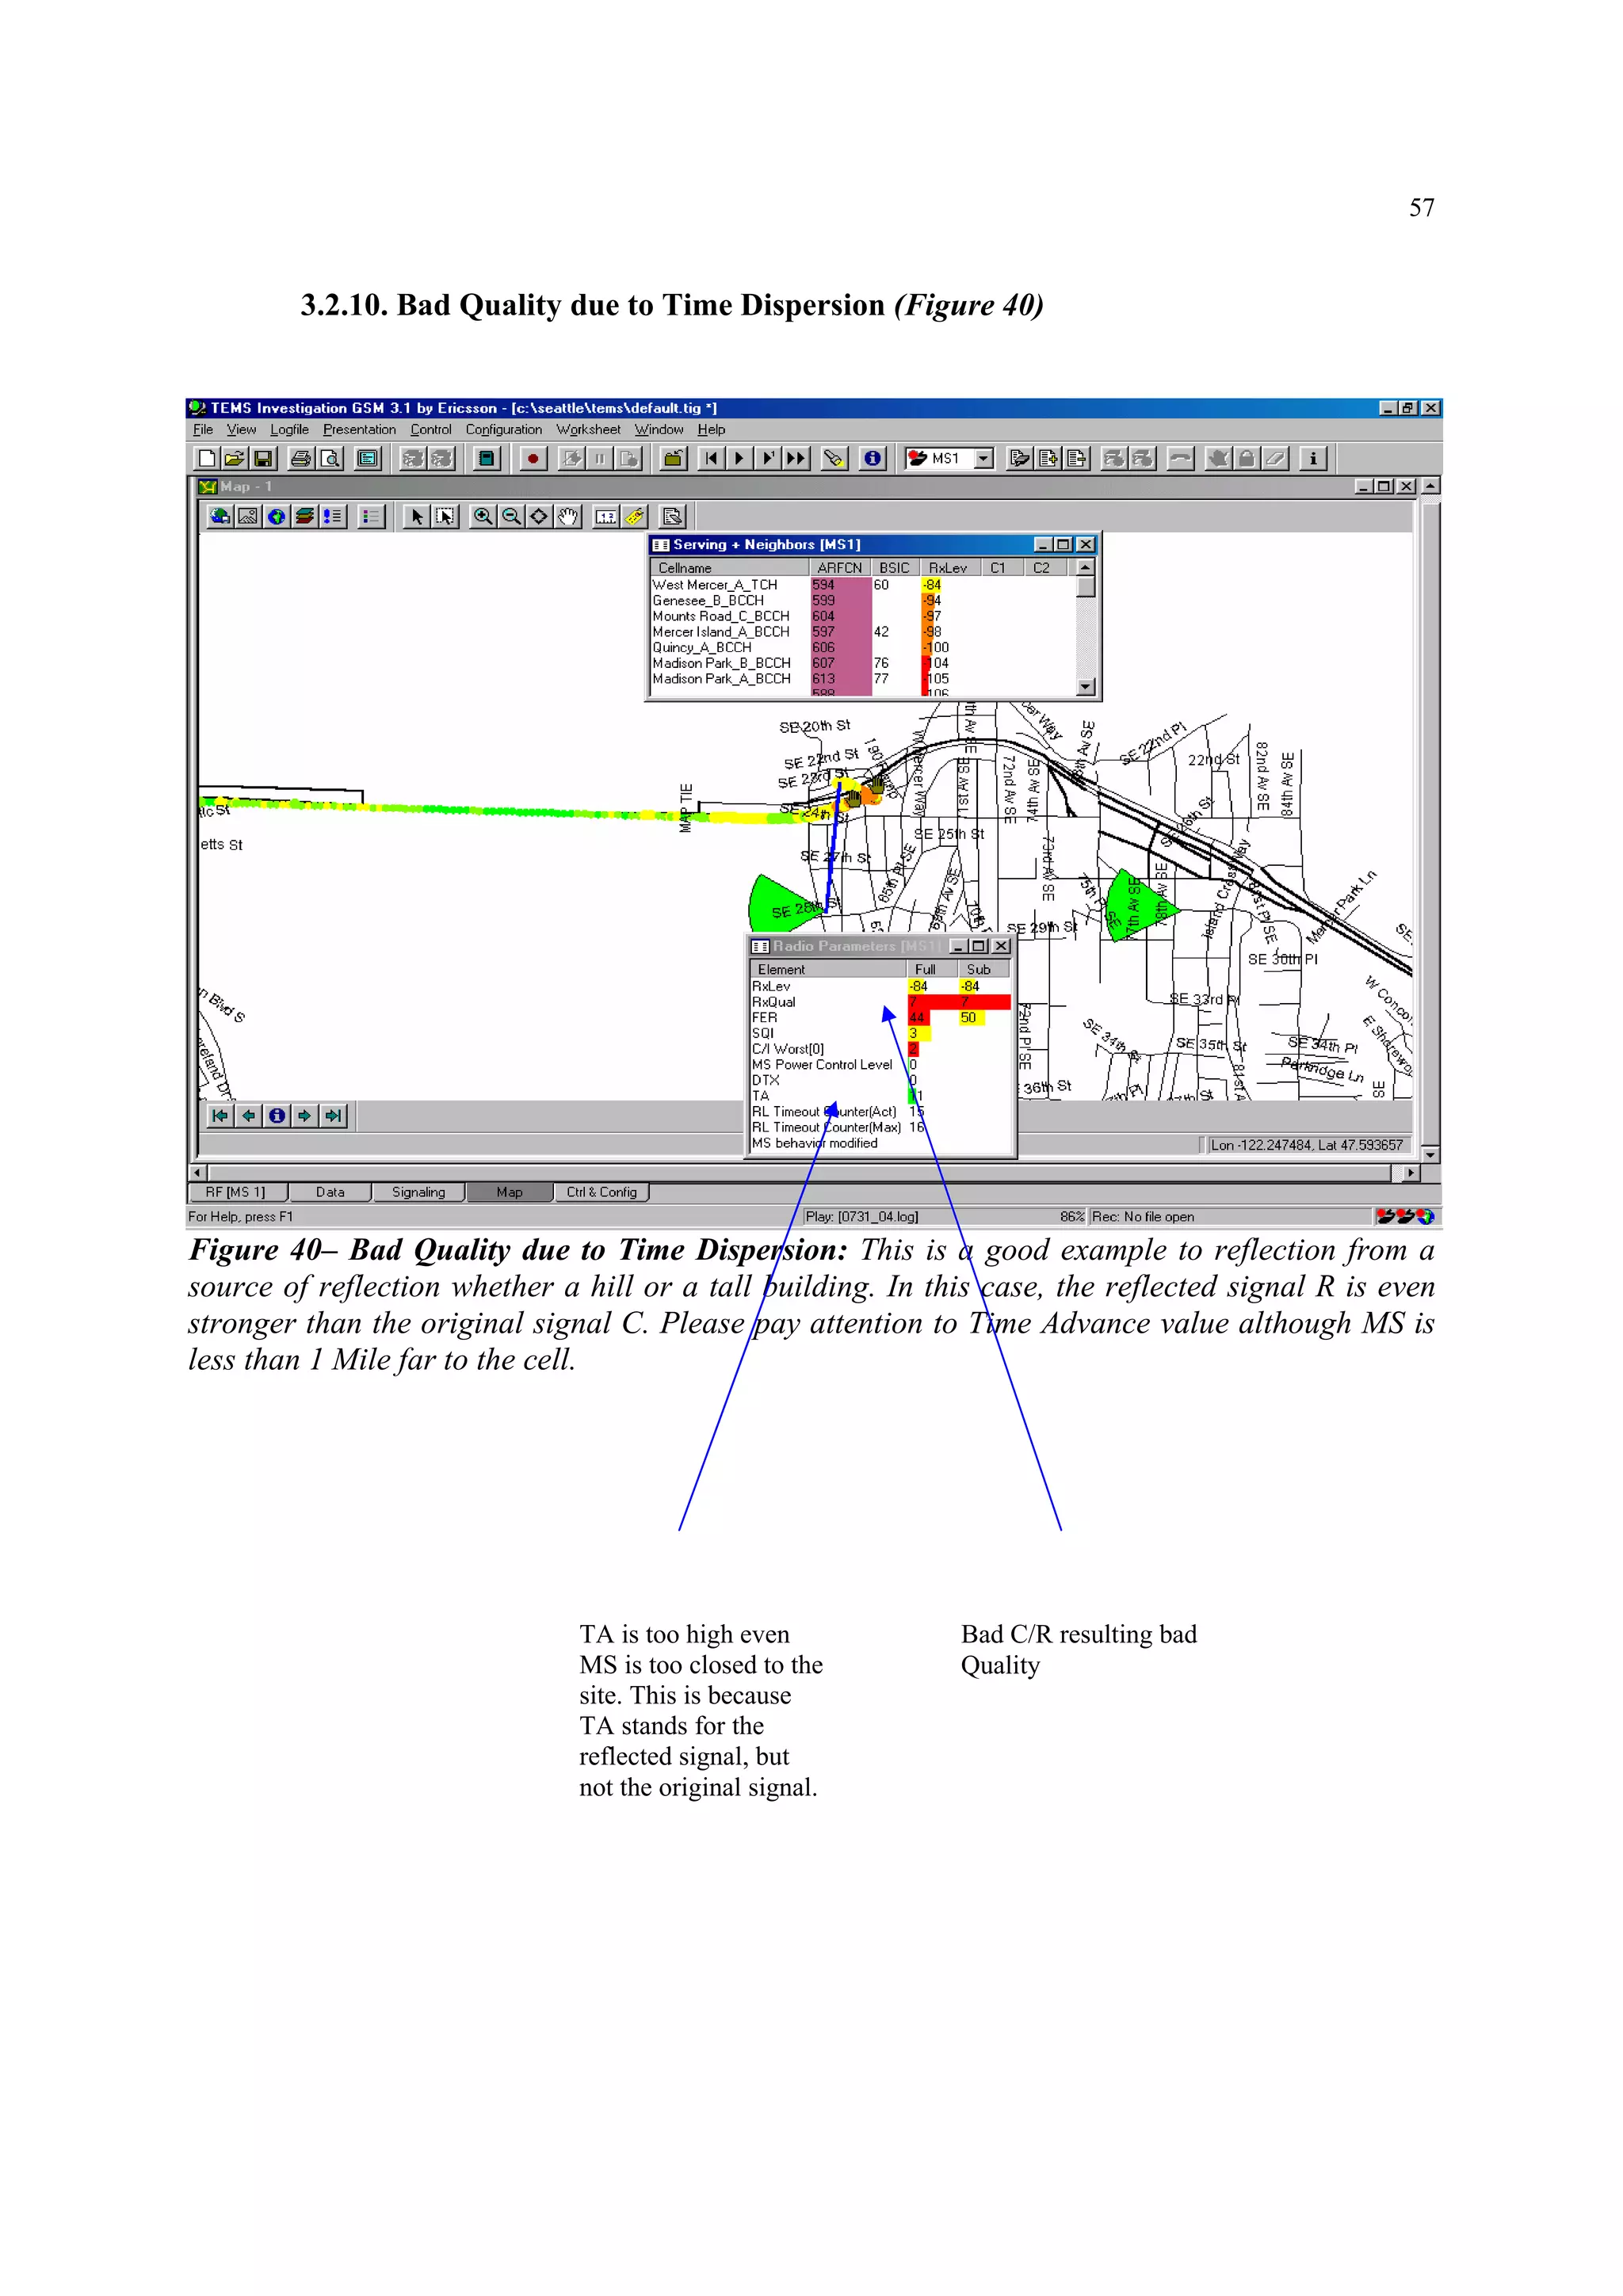This screenshot has width=1623, height=2296.
Task: Click the red Record logfile button
Action: (x=533, y=458)
